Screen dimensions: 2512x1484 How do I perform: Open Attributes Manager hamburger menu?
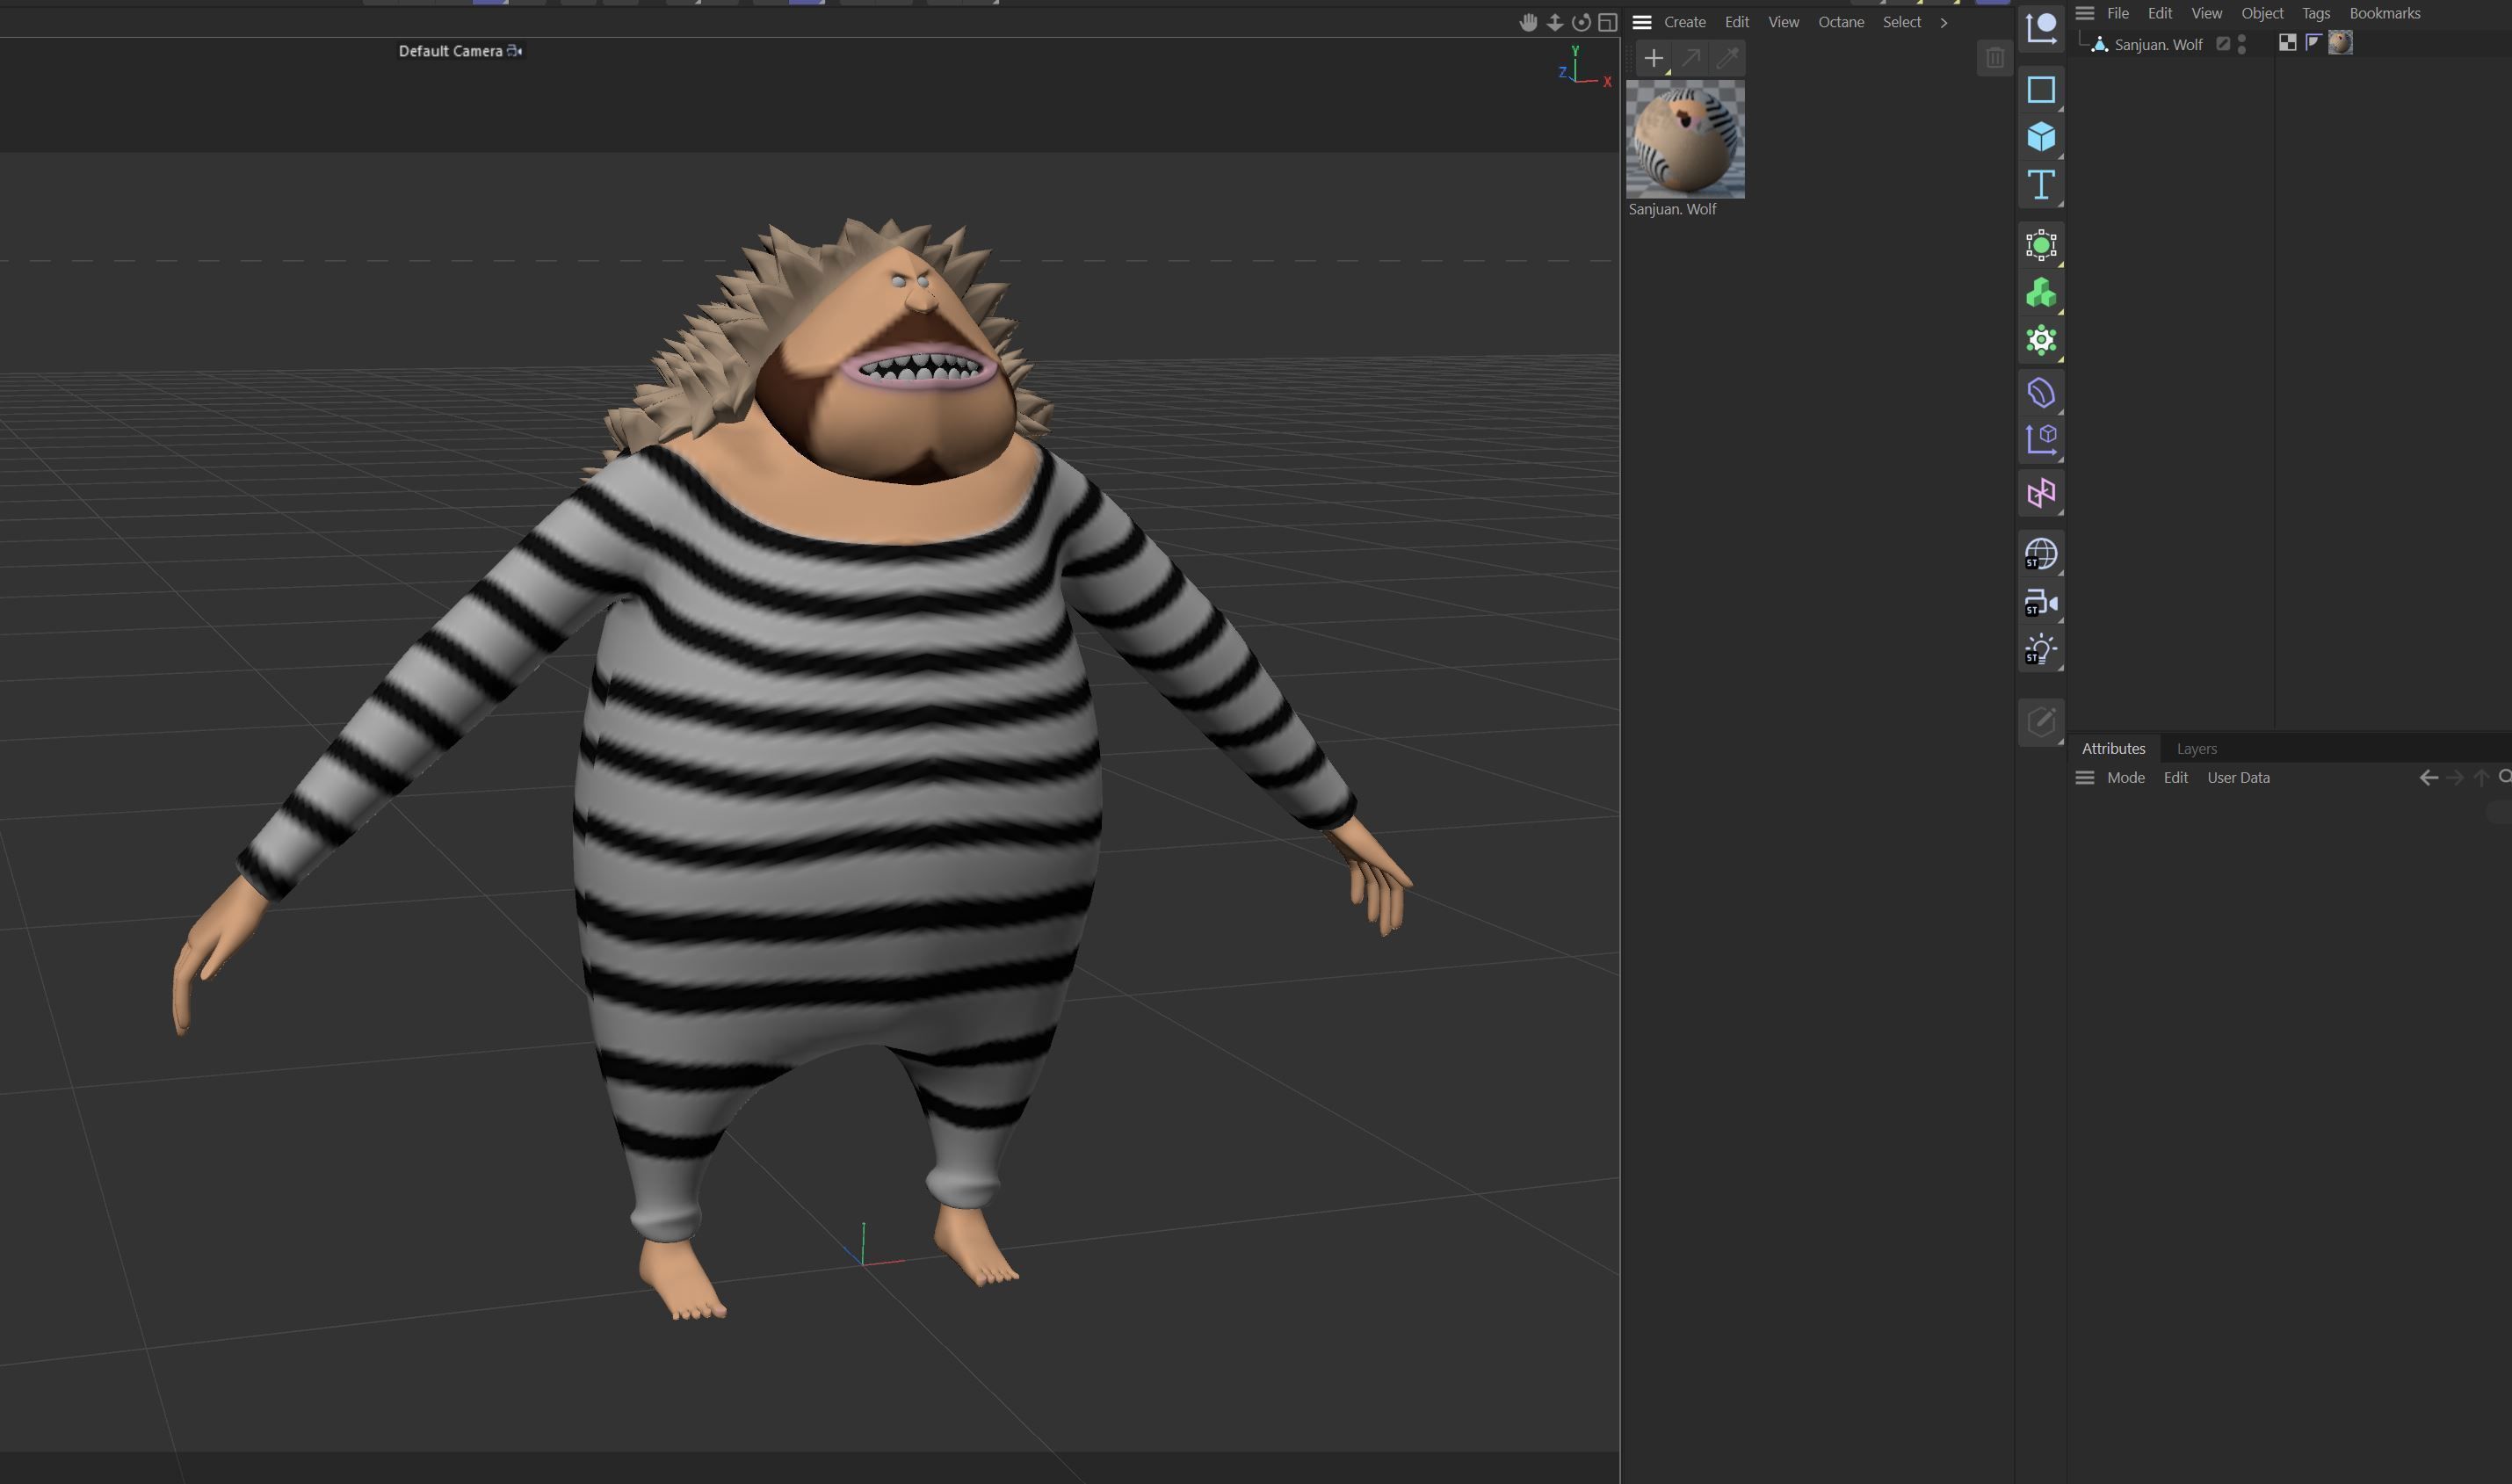coord(2084,777)
